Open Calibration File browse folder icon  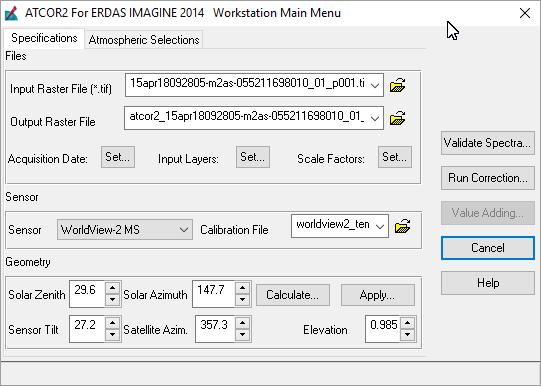click(402, 226)
